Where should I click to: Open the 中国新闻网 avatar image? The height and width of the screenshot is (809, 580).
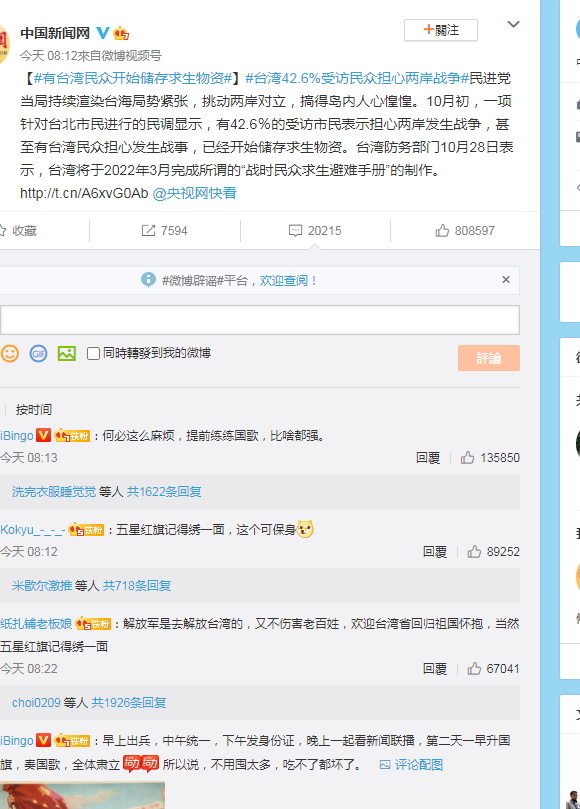3,43
